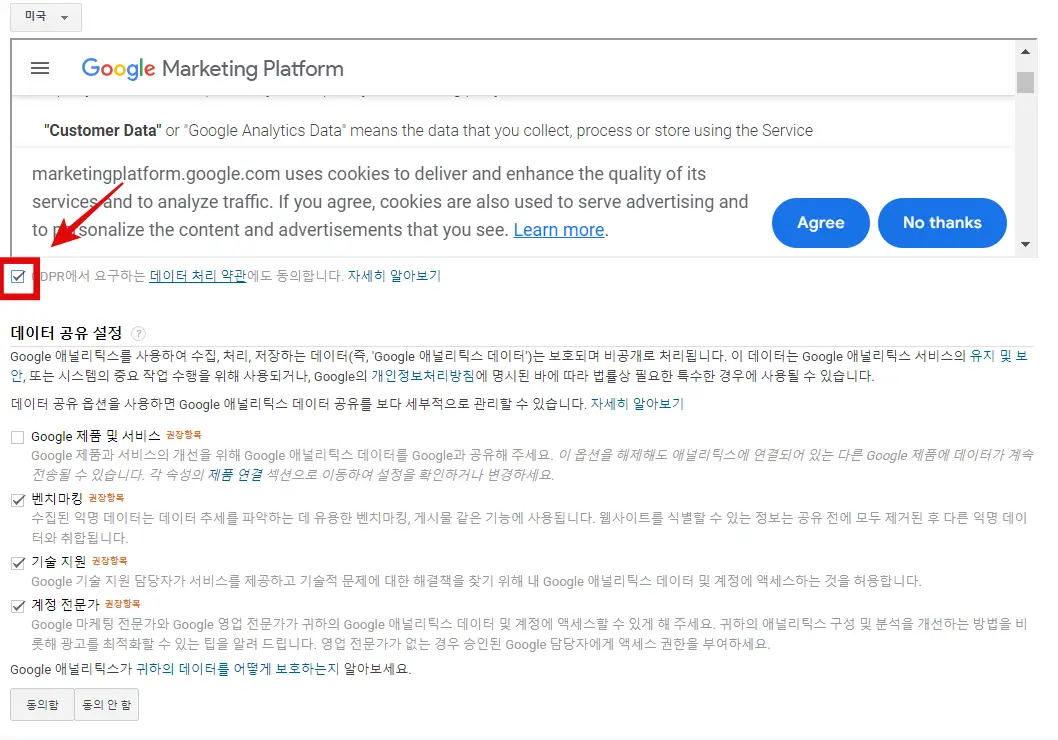This screenshot has width=1058, height=740.
Task: Click the Agree cookies button
Action: [820, 223]
